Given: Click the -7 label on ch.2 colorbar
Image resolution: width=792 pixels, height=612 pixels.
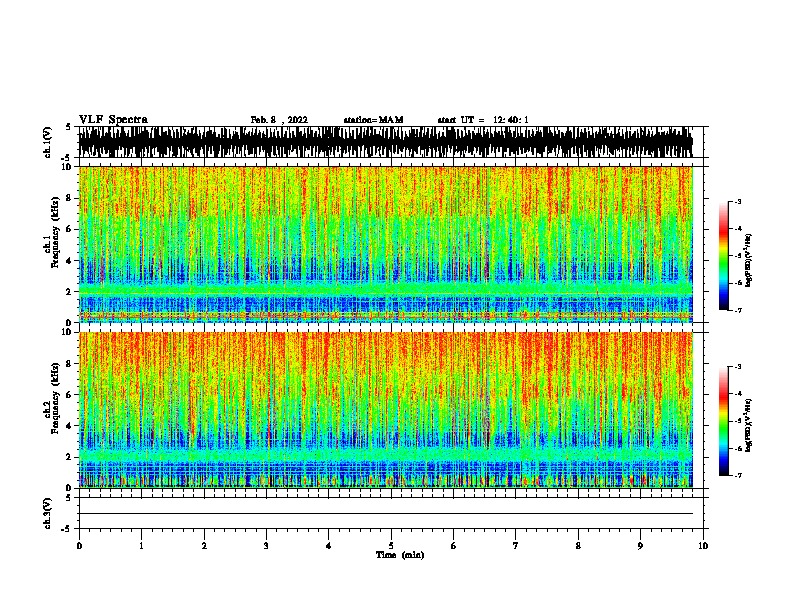Looking at the screenshot, I should click(x=737, y=475).
